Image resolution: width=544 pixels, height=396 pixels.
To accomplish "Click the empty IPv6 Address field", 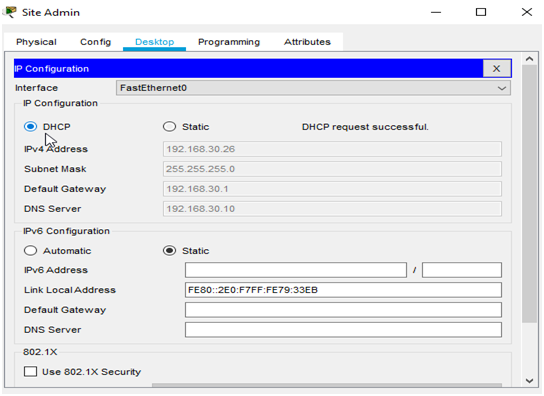I will (x=296, y=270).
